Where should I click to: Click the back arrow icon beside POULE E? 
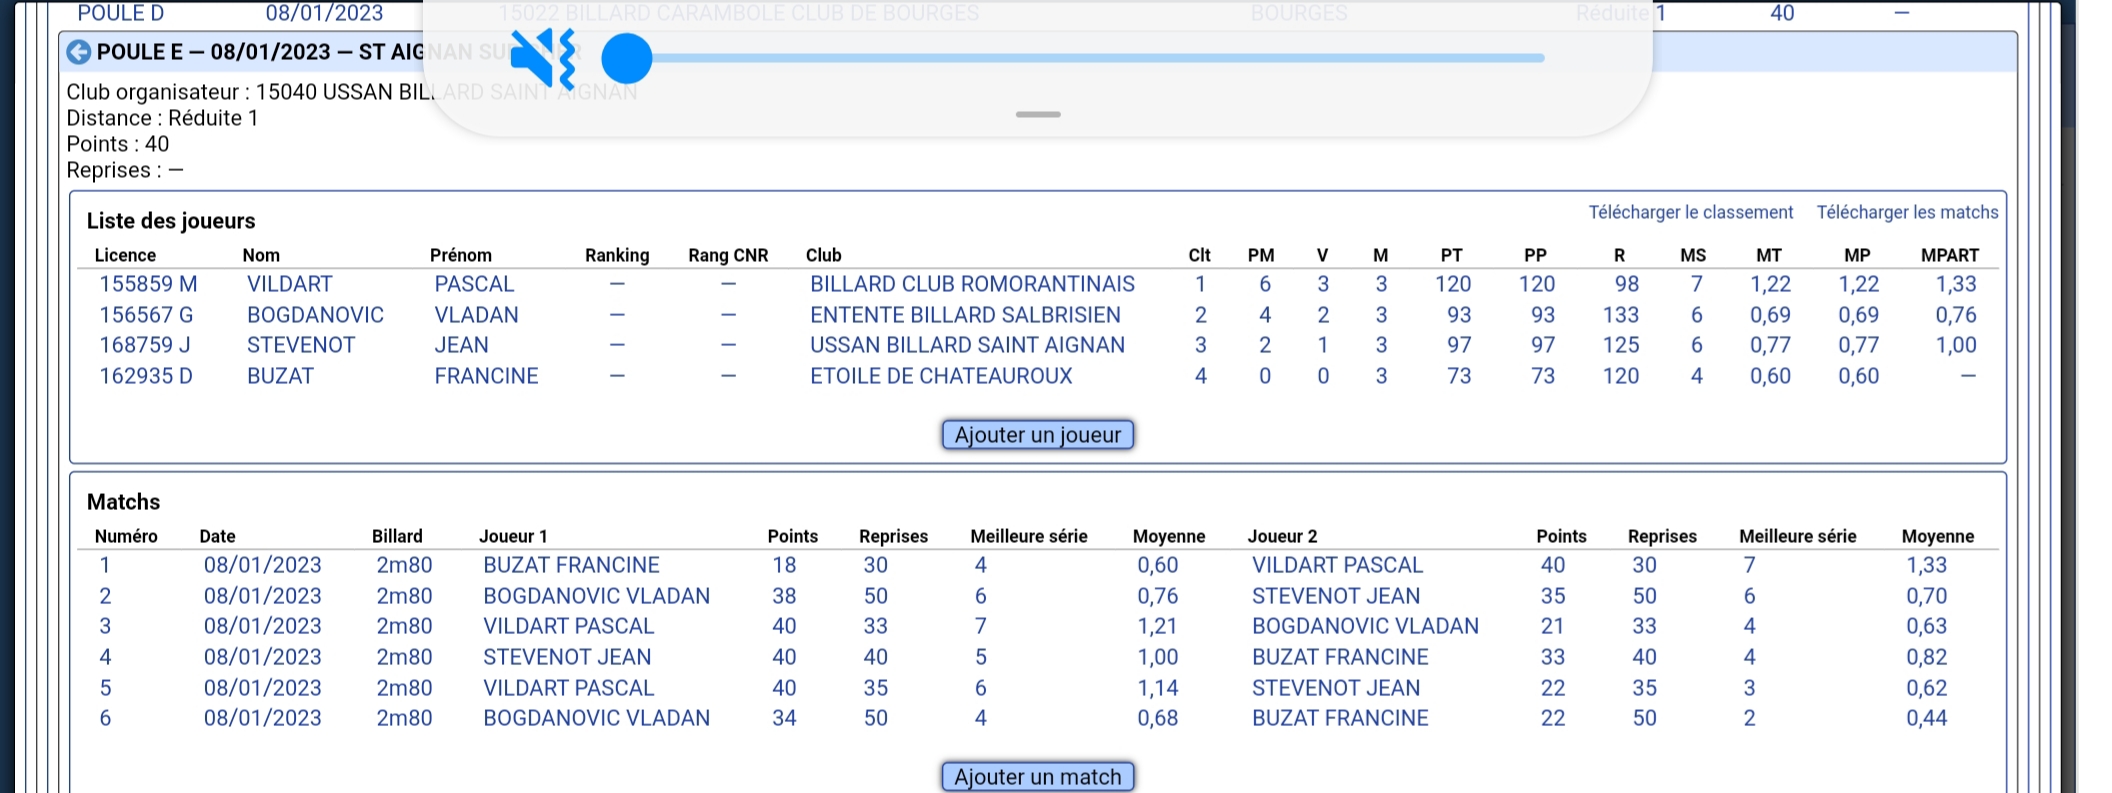click(78, 52)
